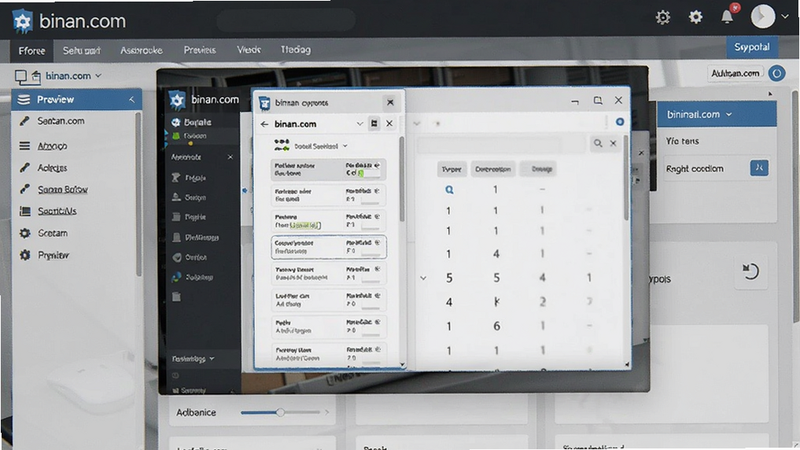This screenshot has height=450, width=800.
Task: Adjust the Adbanice slider handle
Action: tap(280, 412)
